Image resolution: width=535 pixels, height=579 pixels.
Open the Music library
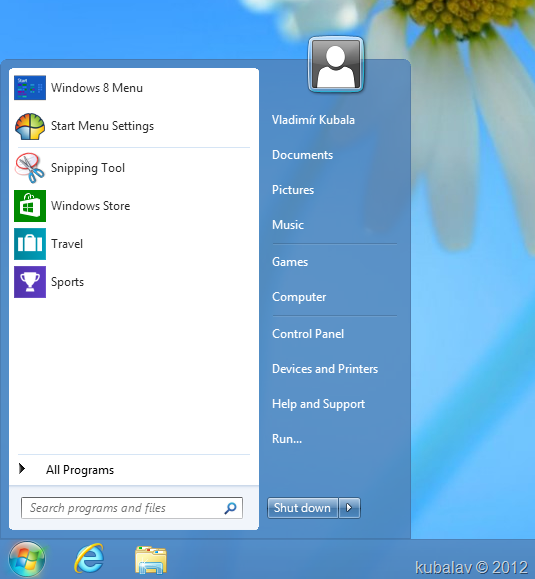(x=288, y=225)
